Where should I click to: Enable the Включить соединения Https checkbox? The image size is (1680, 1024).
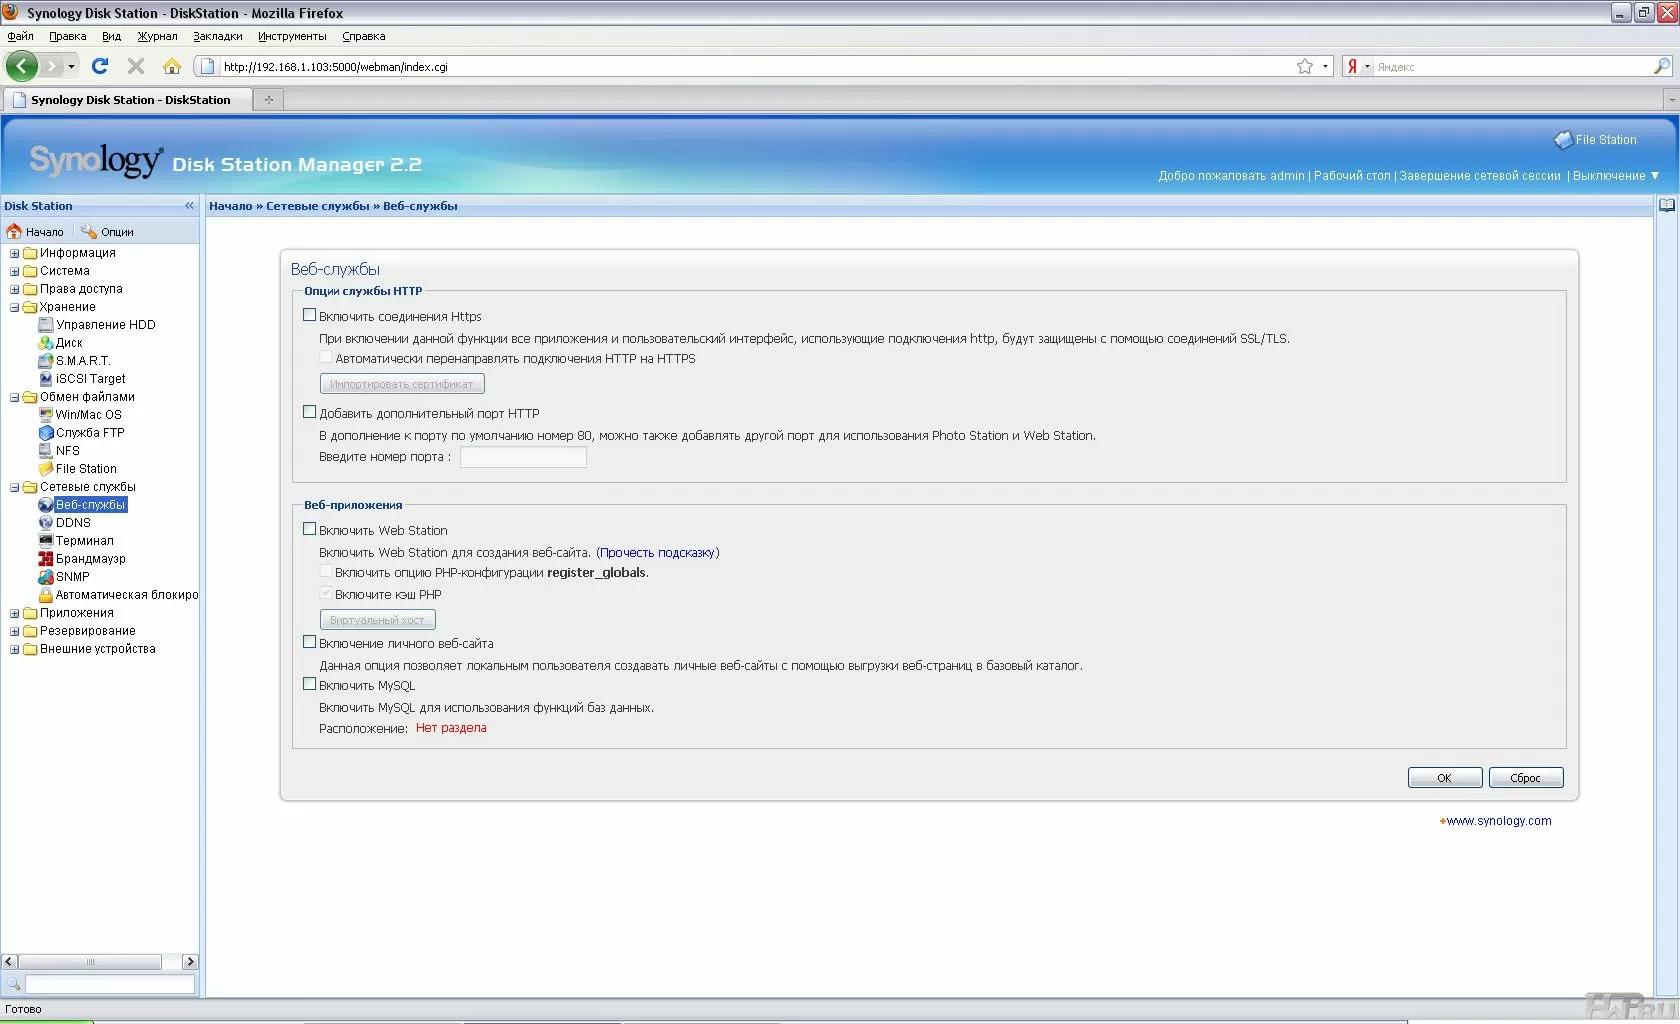[x=310, y=315]
